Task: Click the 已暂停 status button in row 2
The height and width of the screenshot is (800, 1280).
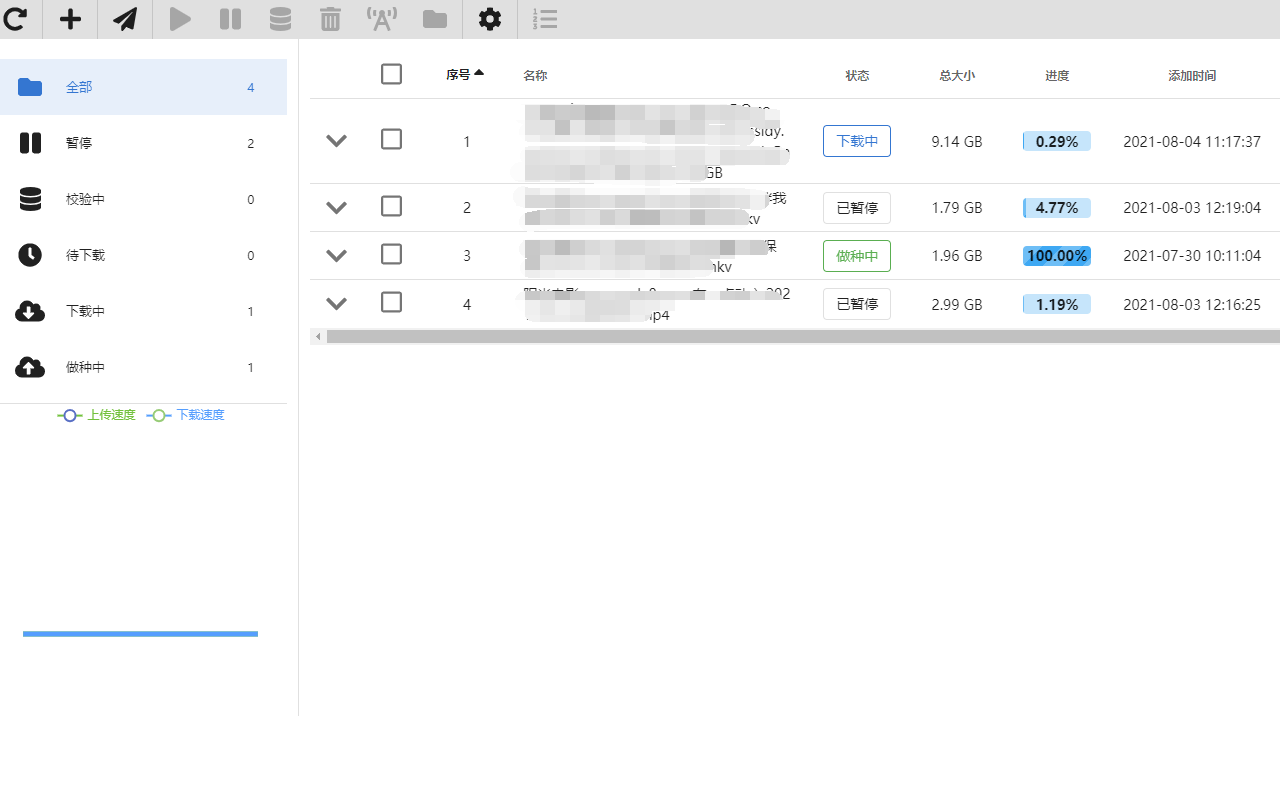Action: click(x=857, y=208)
